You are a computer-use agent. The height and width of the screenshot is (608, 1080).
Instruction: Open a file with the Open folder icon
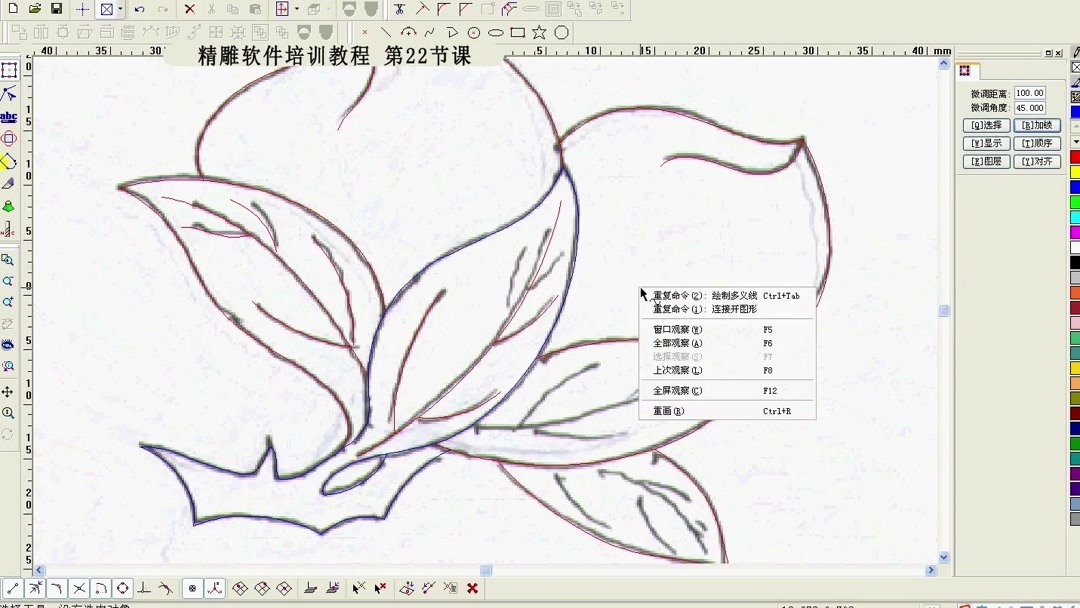[33, 9]
